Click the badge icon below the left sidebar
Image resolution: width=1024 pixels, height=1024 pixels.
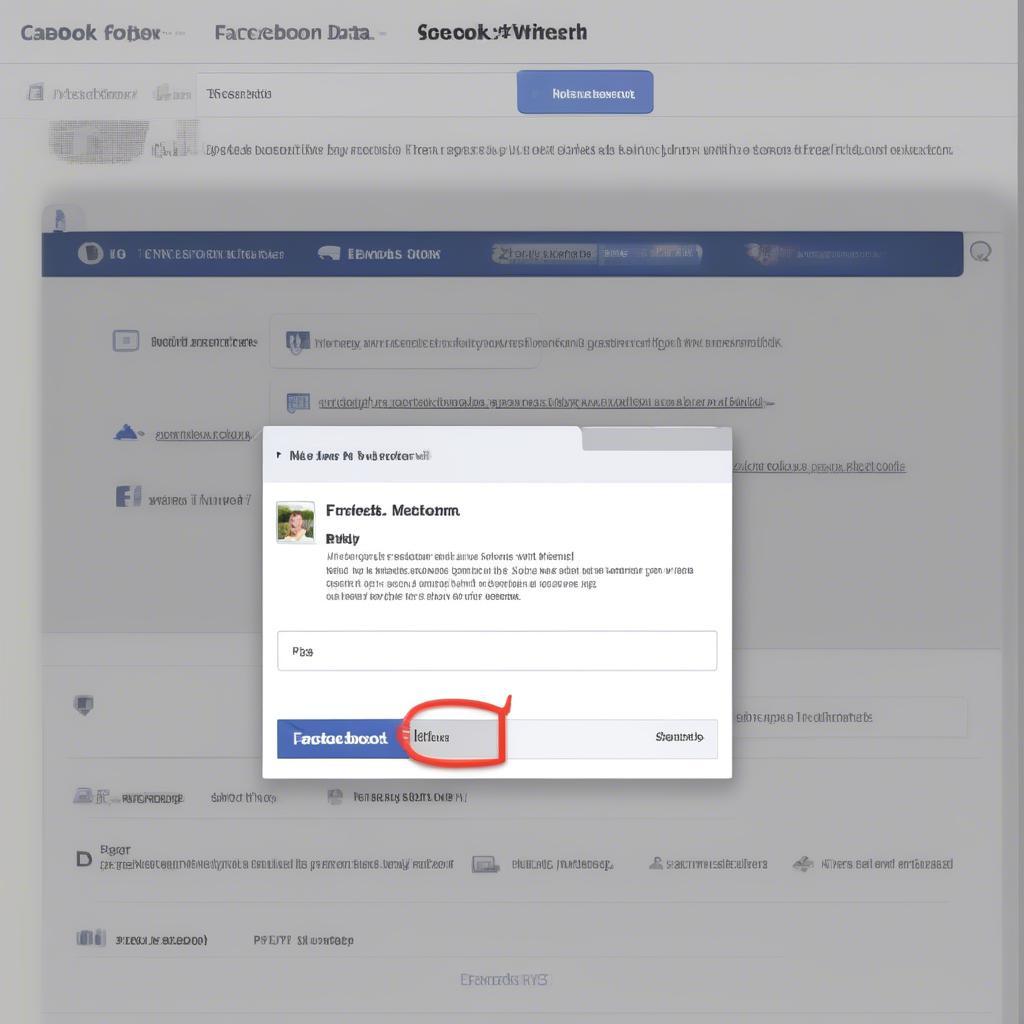coord(84,705)
